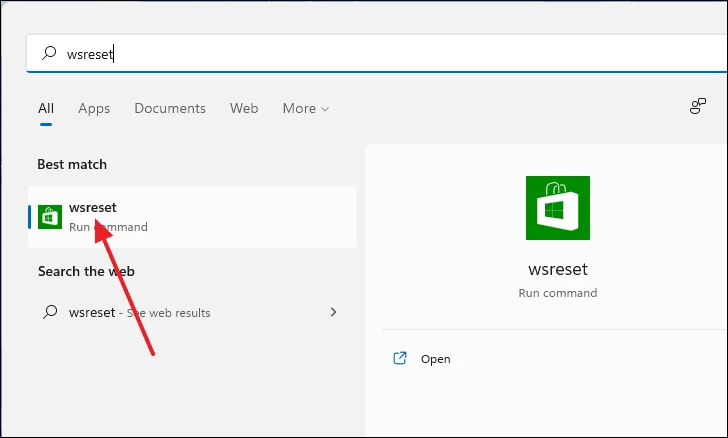Switch to the Documents tab

[x=170, y=108]
